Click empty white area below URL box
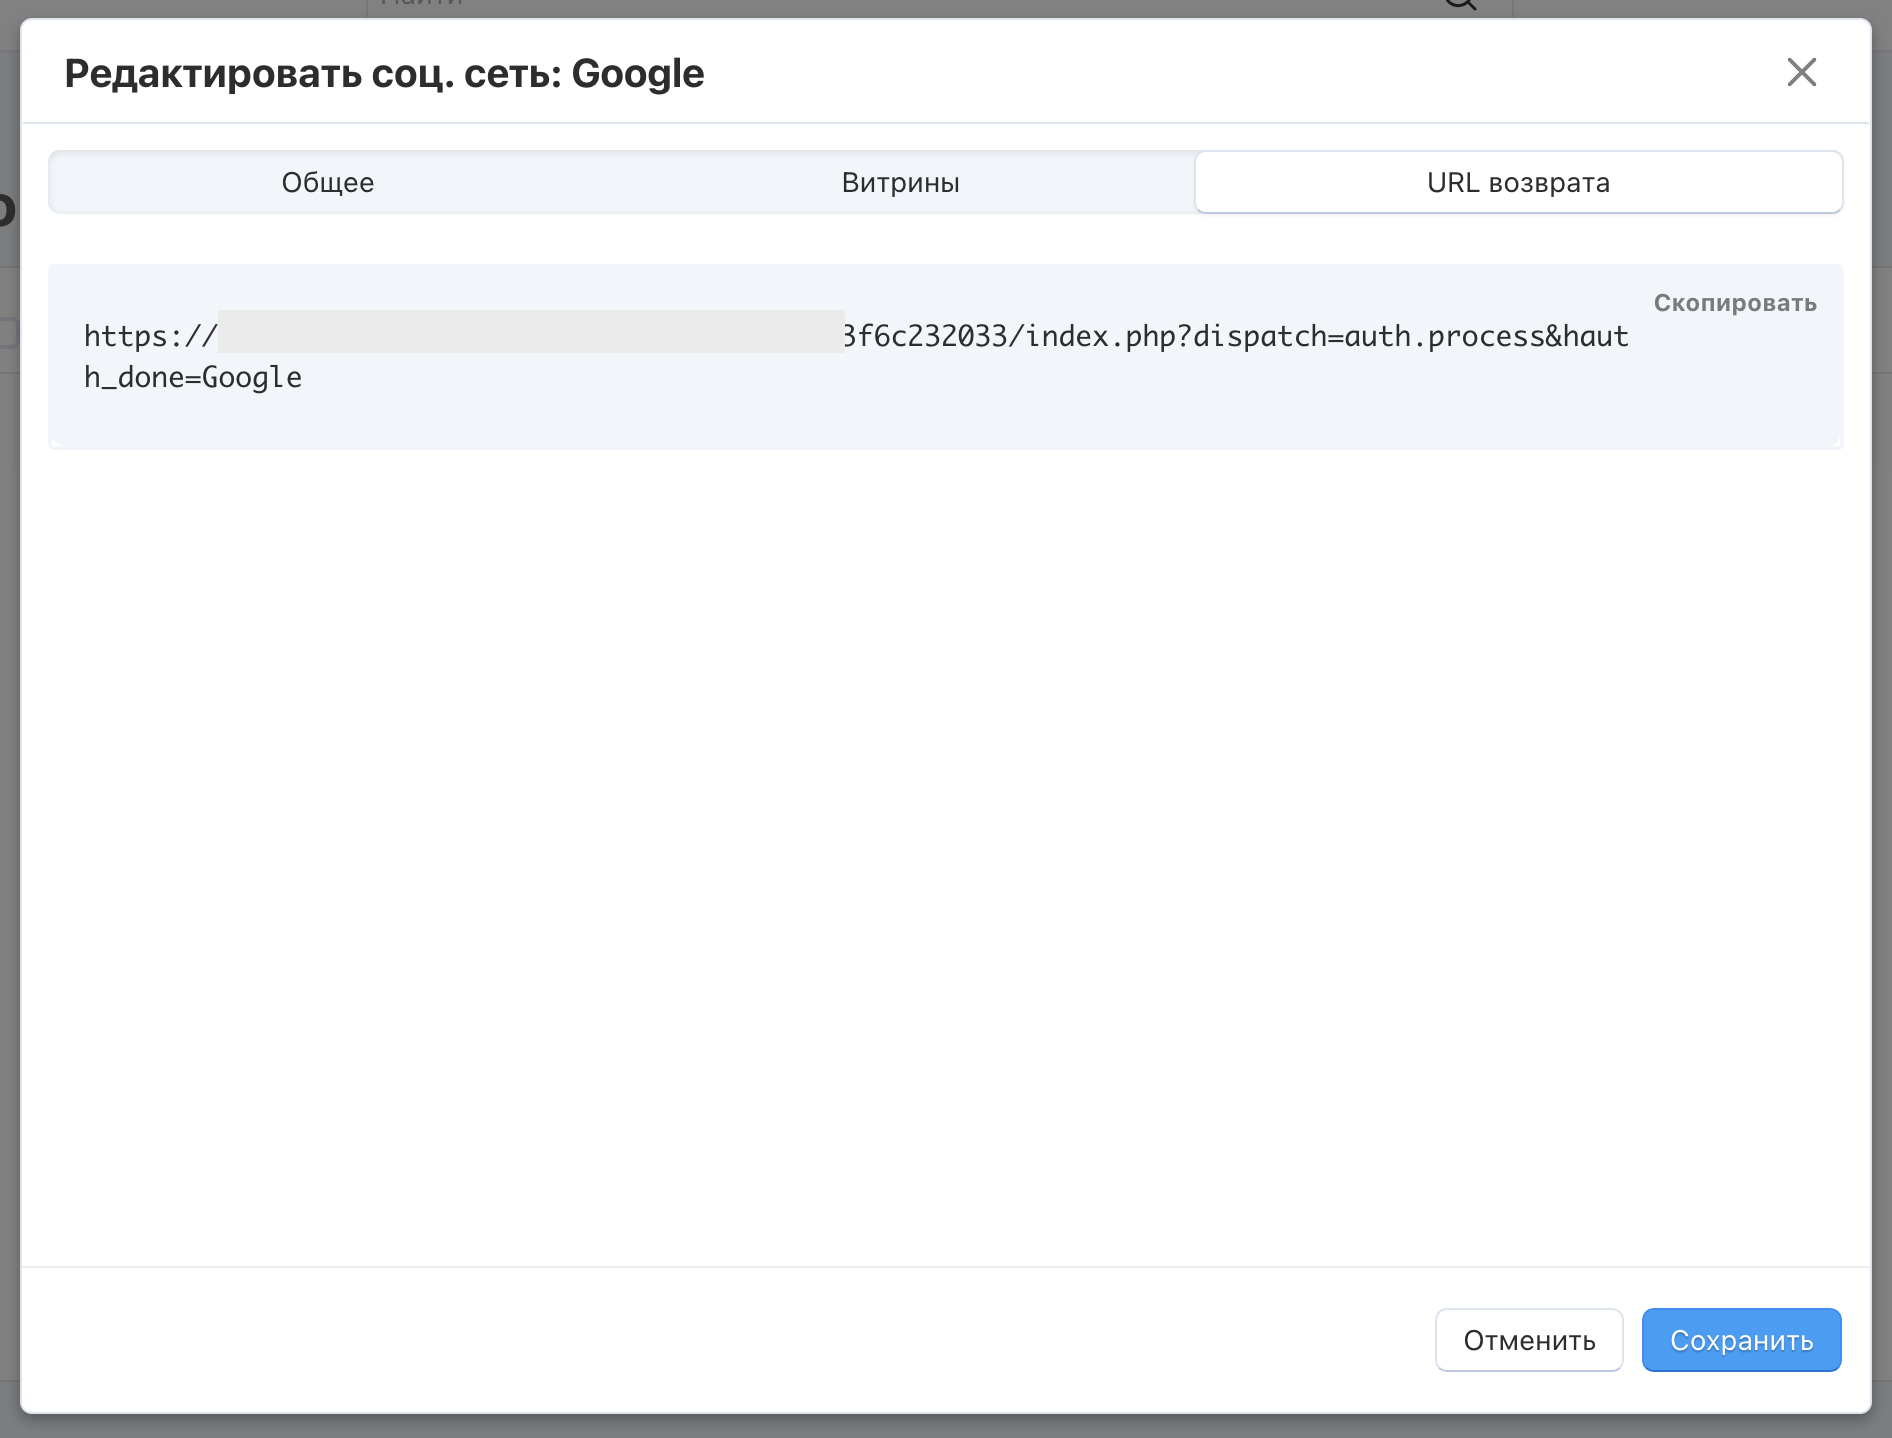This screenshot has width=1892, height=1438. click(x=945, y=850)
